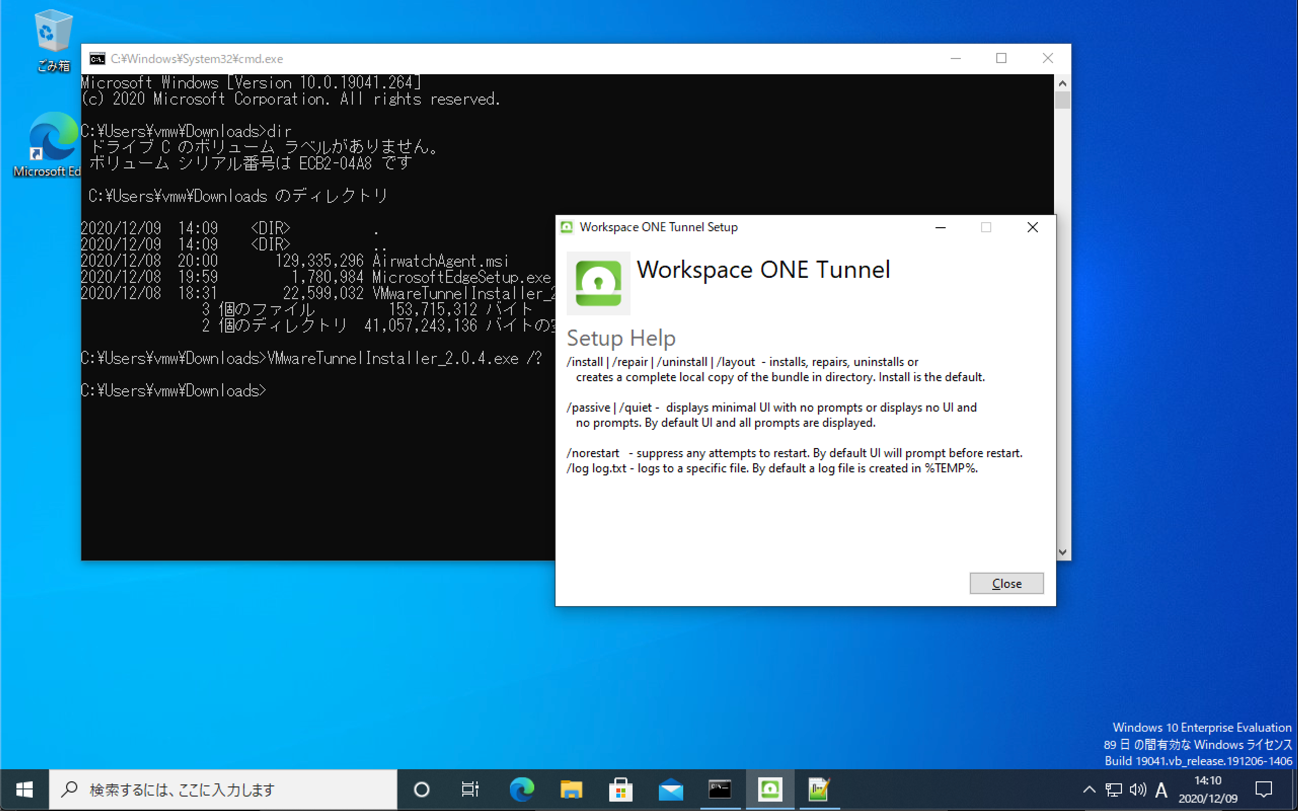This screenshot has height=811, width=1298.
Task: Maximize the cmd.exe window
Action: point(1001,59)
